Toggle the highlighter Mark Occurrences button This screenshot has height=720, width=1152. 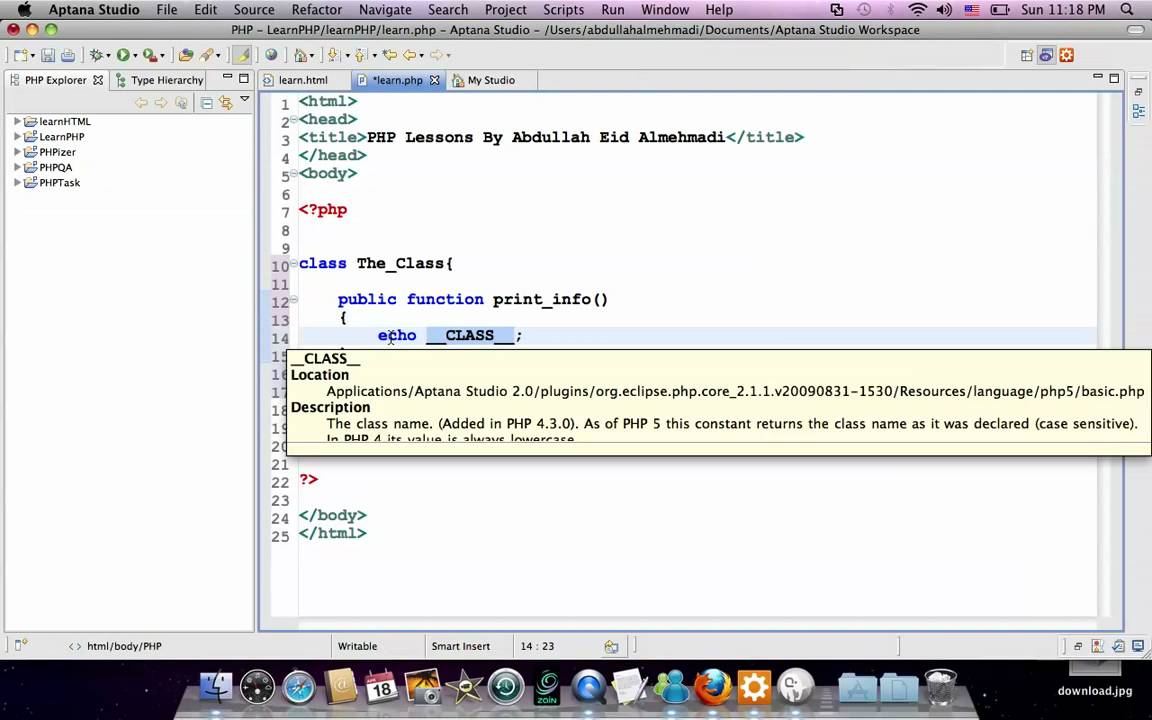point(242,55)
